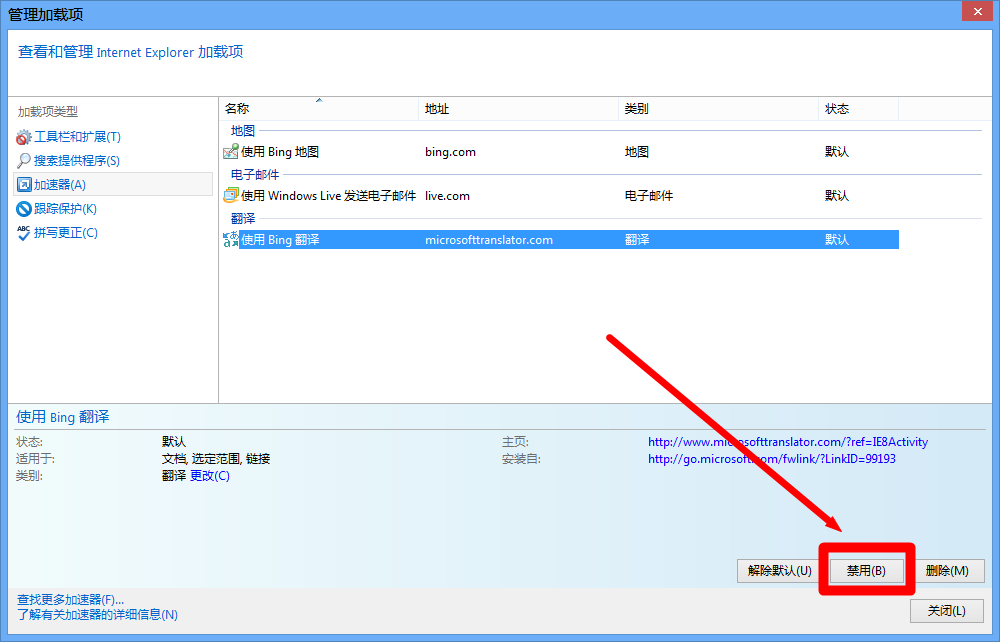This screenshot has width=1000, height=642.
Task: Select the 使用 Bing 地图 row
Action: (x=560, y=152)
